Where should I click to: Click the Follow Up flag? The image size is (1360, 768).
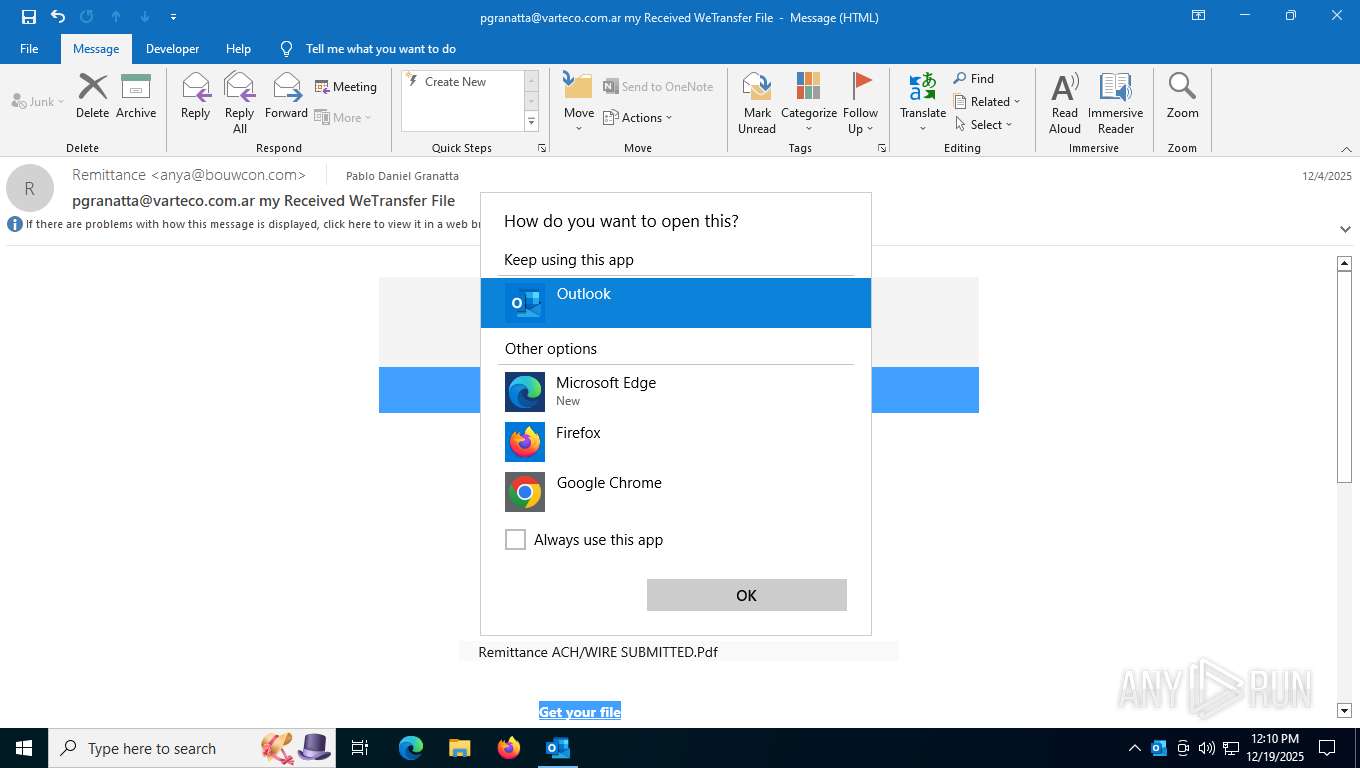click(x=860, y=103)
